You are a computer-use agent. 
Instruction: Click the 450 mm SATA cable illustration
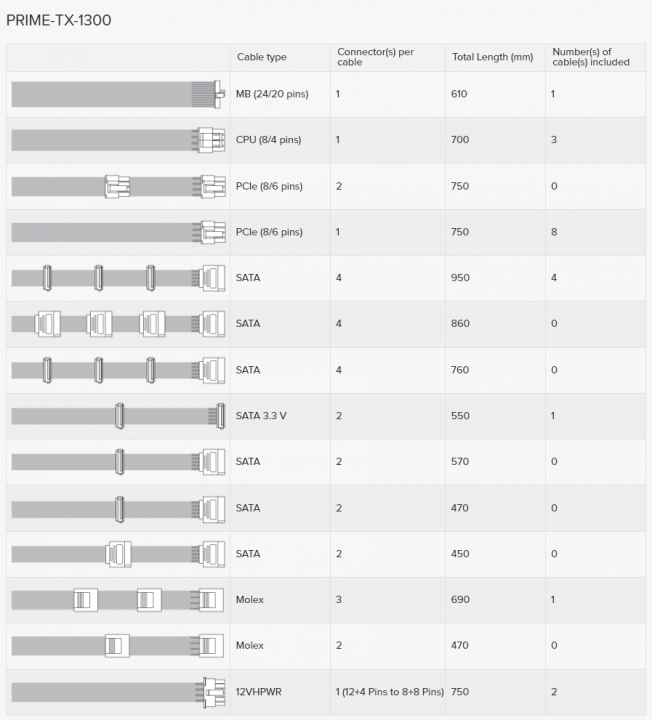coord(118,554)
